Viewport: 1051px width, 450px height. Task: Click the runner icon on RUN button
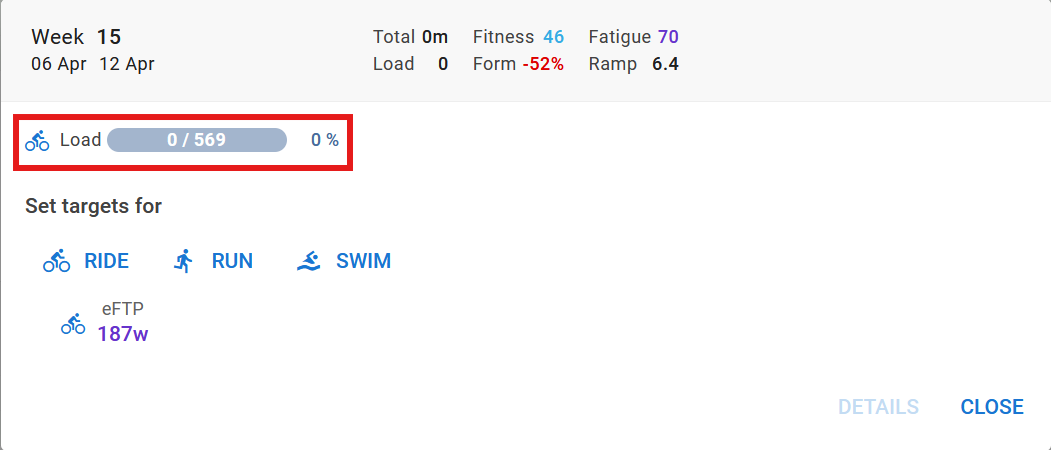(183, 262)
